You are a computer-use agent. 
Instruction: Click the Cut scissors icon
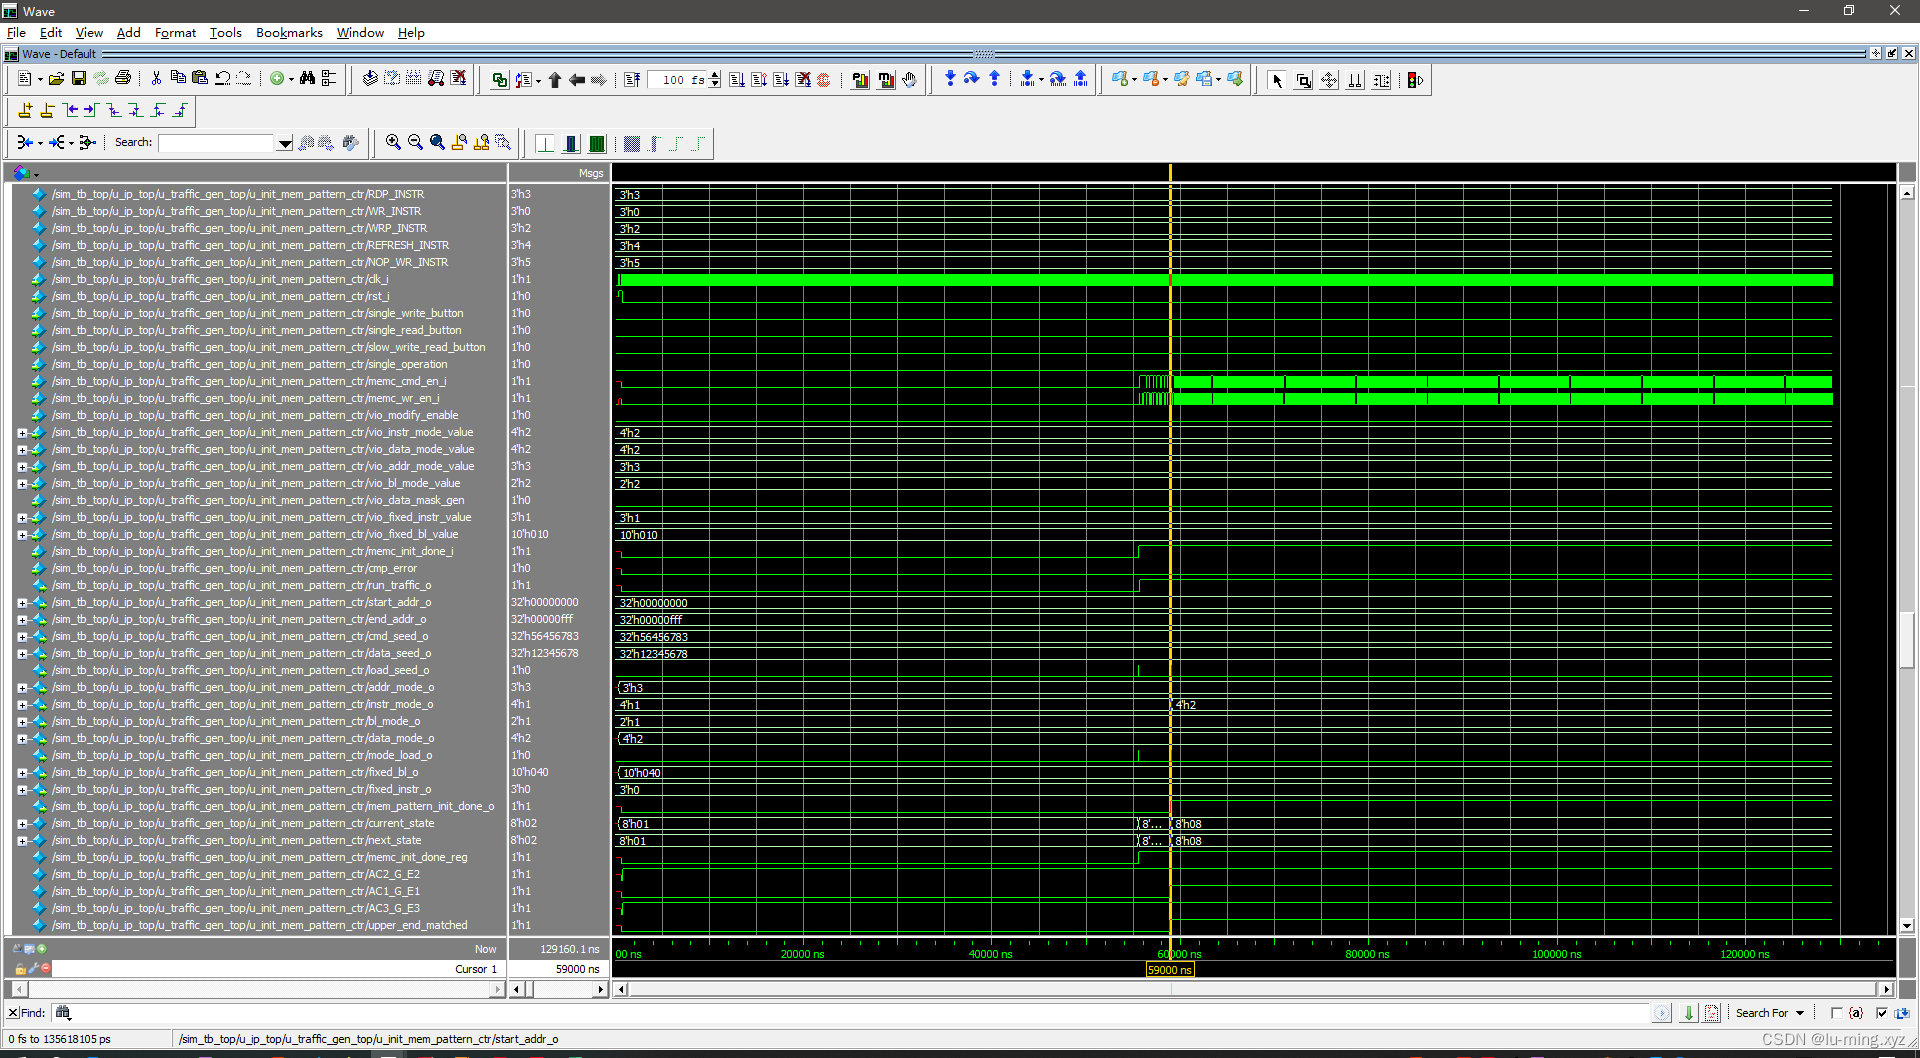[x=156, y=78]
